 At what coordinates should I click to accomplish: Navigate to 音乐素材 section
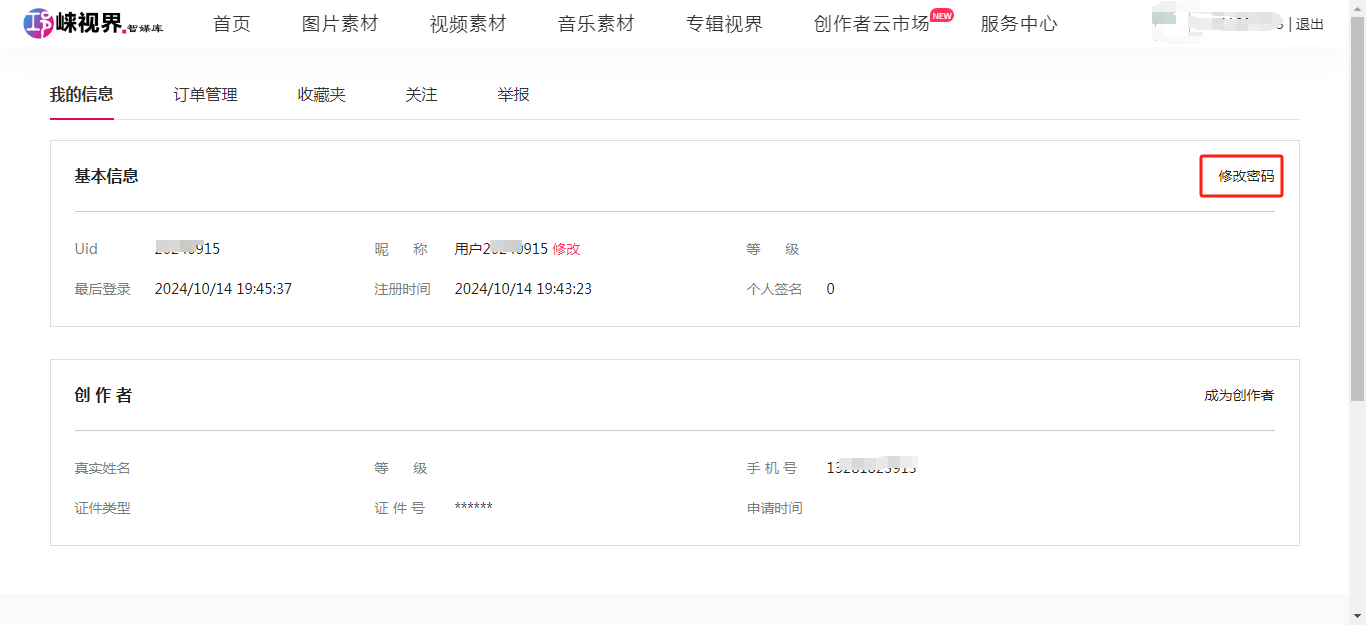coord(596,24)
